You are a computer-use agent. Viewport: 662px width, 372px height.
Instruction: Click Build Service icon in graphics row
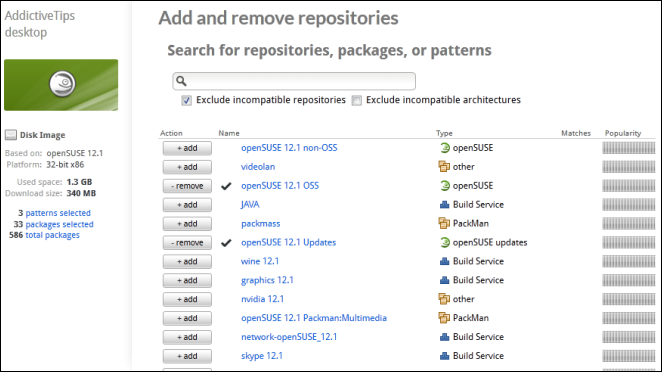coord(444,280)
